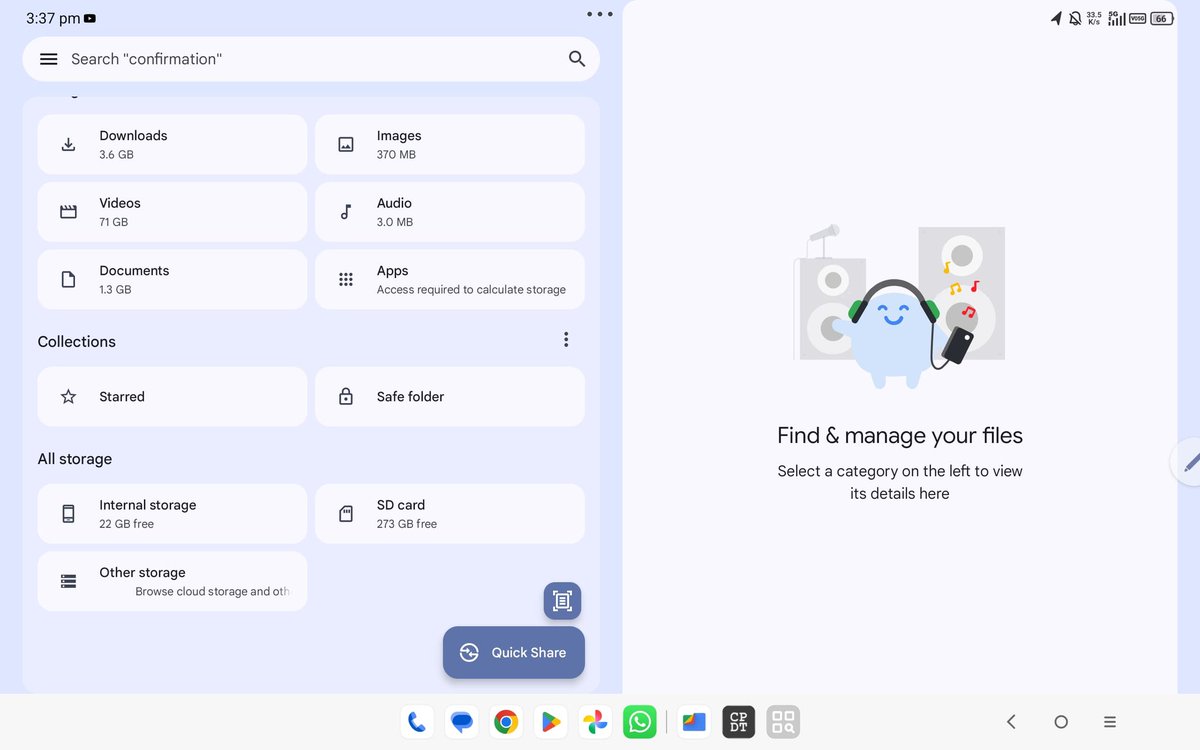Screen dimensions: 1200x750
Task: Open the Images category
Action: pos(450,144)
